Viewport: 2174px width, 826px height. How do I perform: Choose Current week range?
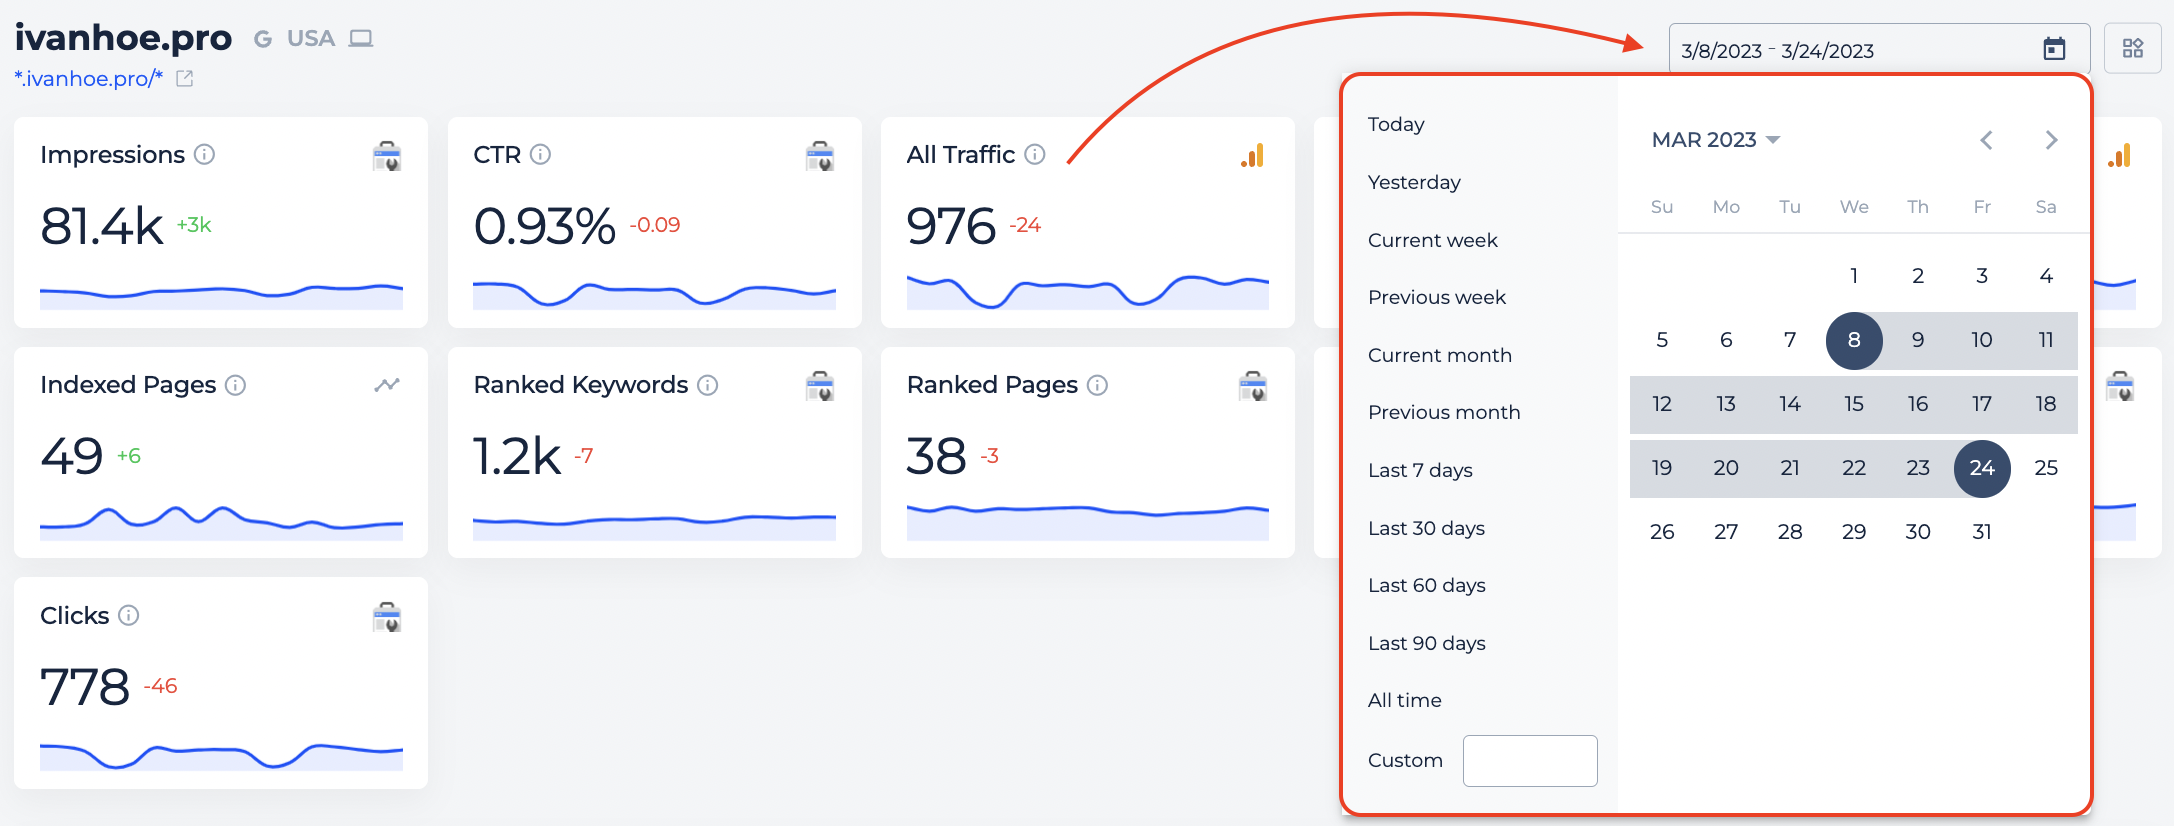[1433, 240]
